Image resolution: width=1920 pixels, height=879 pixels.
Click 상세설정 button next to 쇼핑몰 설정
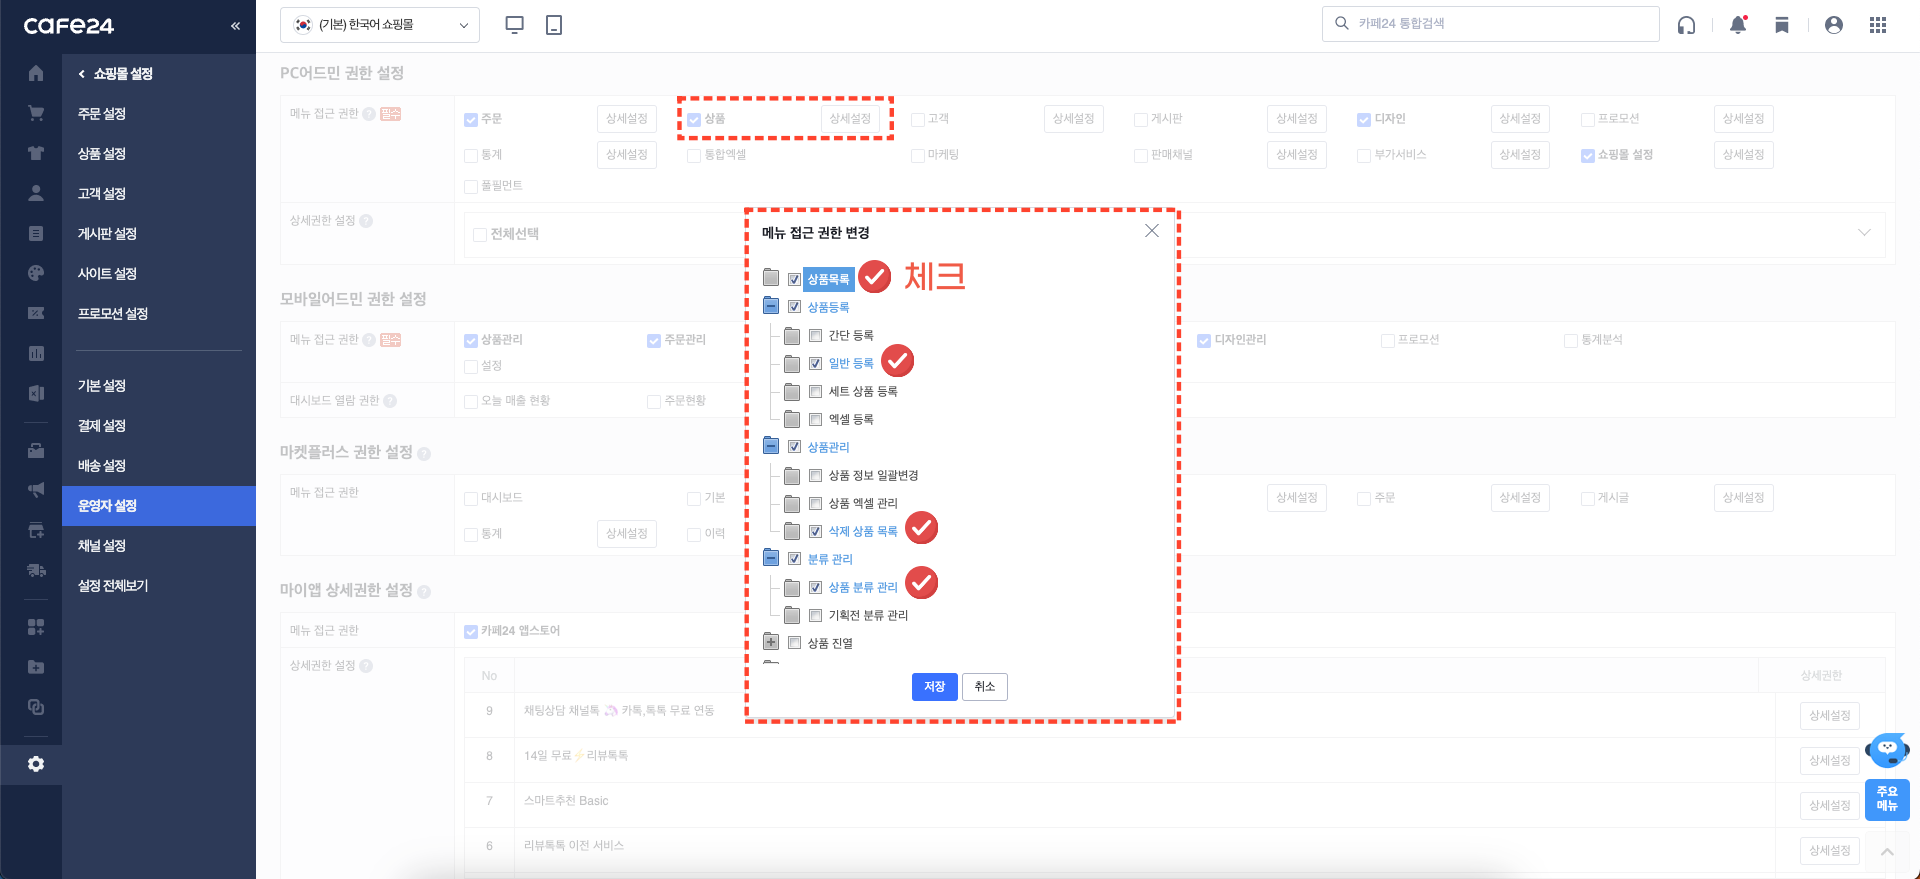tap(1743, 155)
